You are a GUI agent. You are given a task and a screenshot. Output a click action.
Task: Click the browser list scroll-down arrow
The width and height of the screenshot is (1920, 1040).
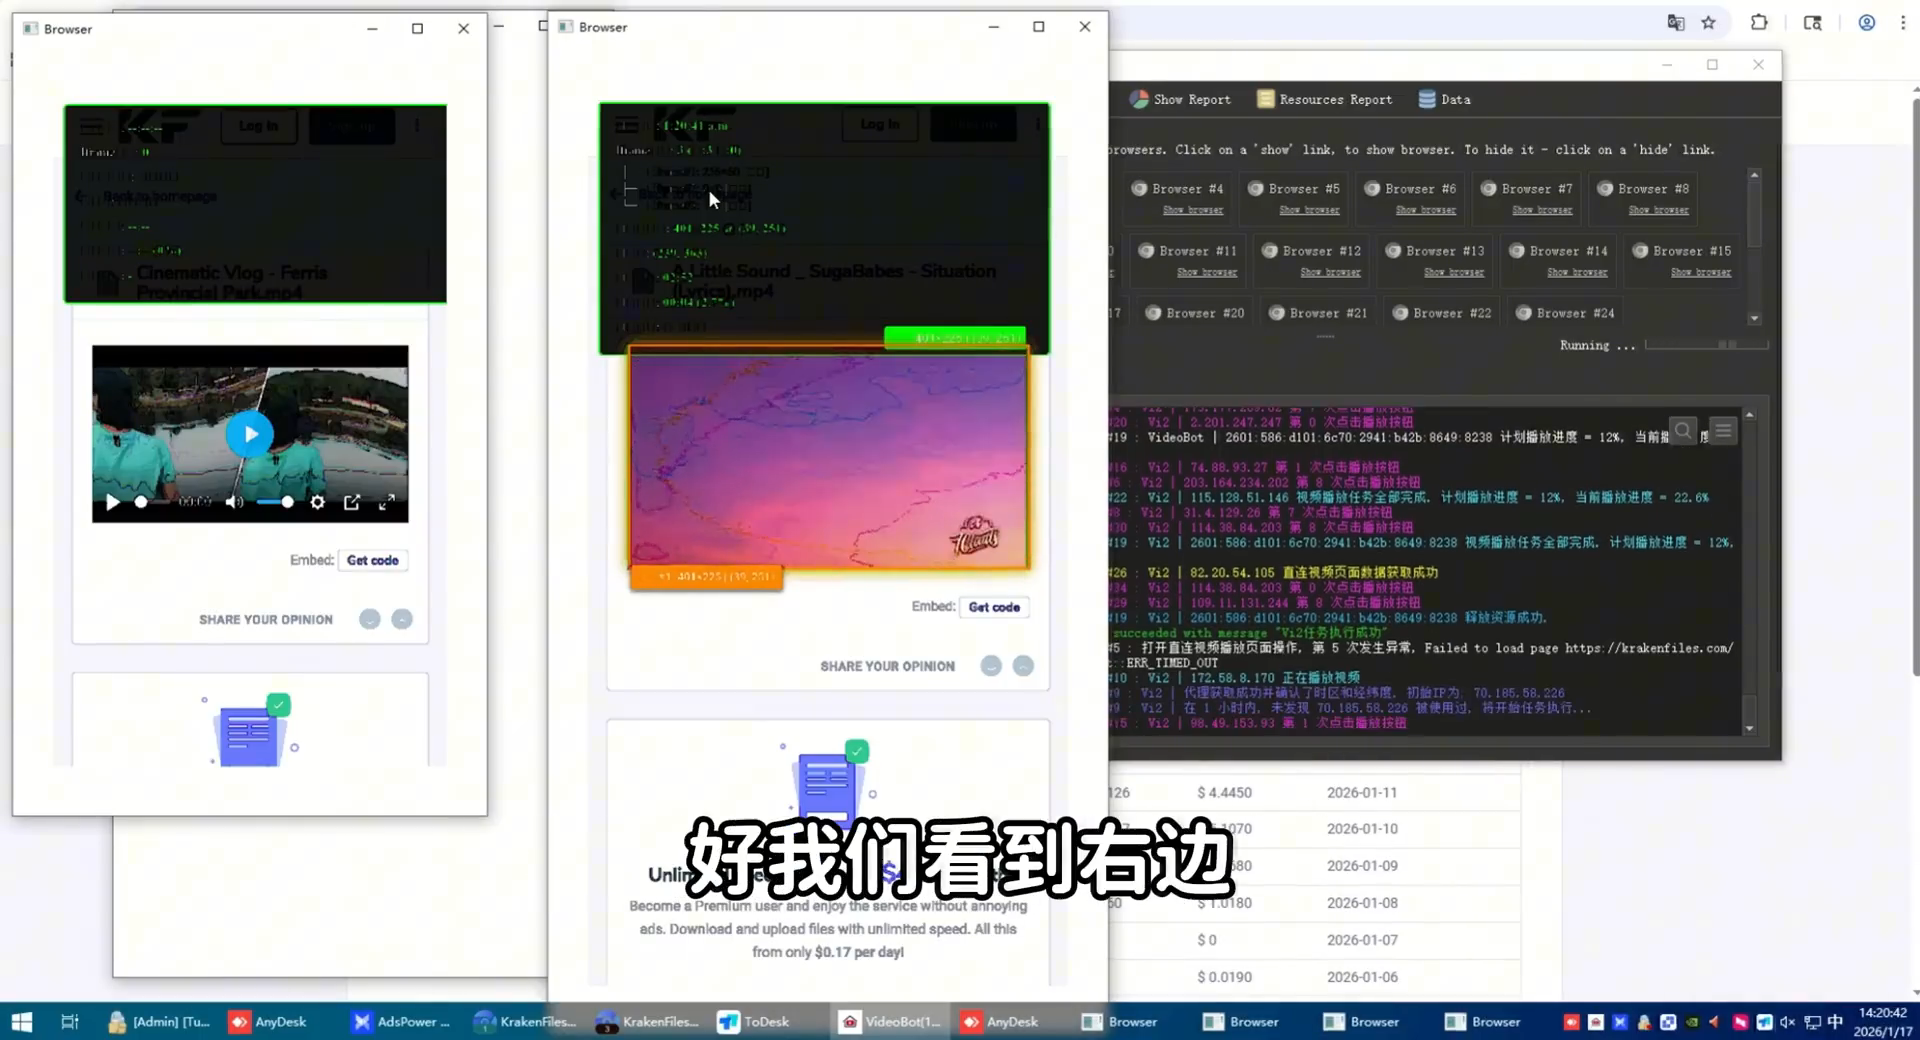click(x=1754, y=318)
